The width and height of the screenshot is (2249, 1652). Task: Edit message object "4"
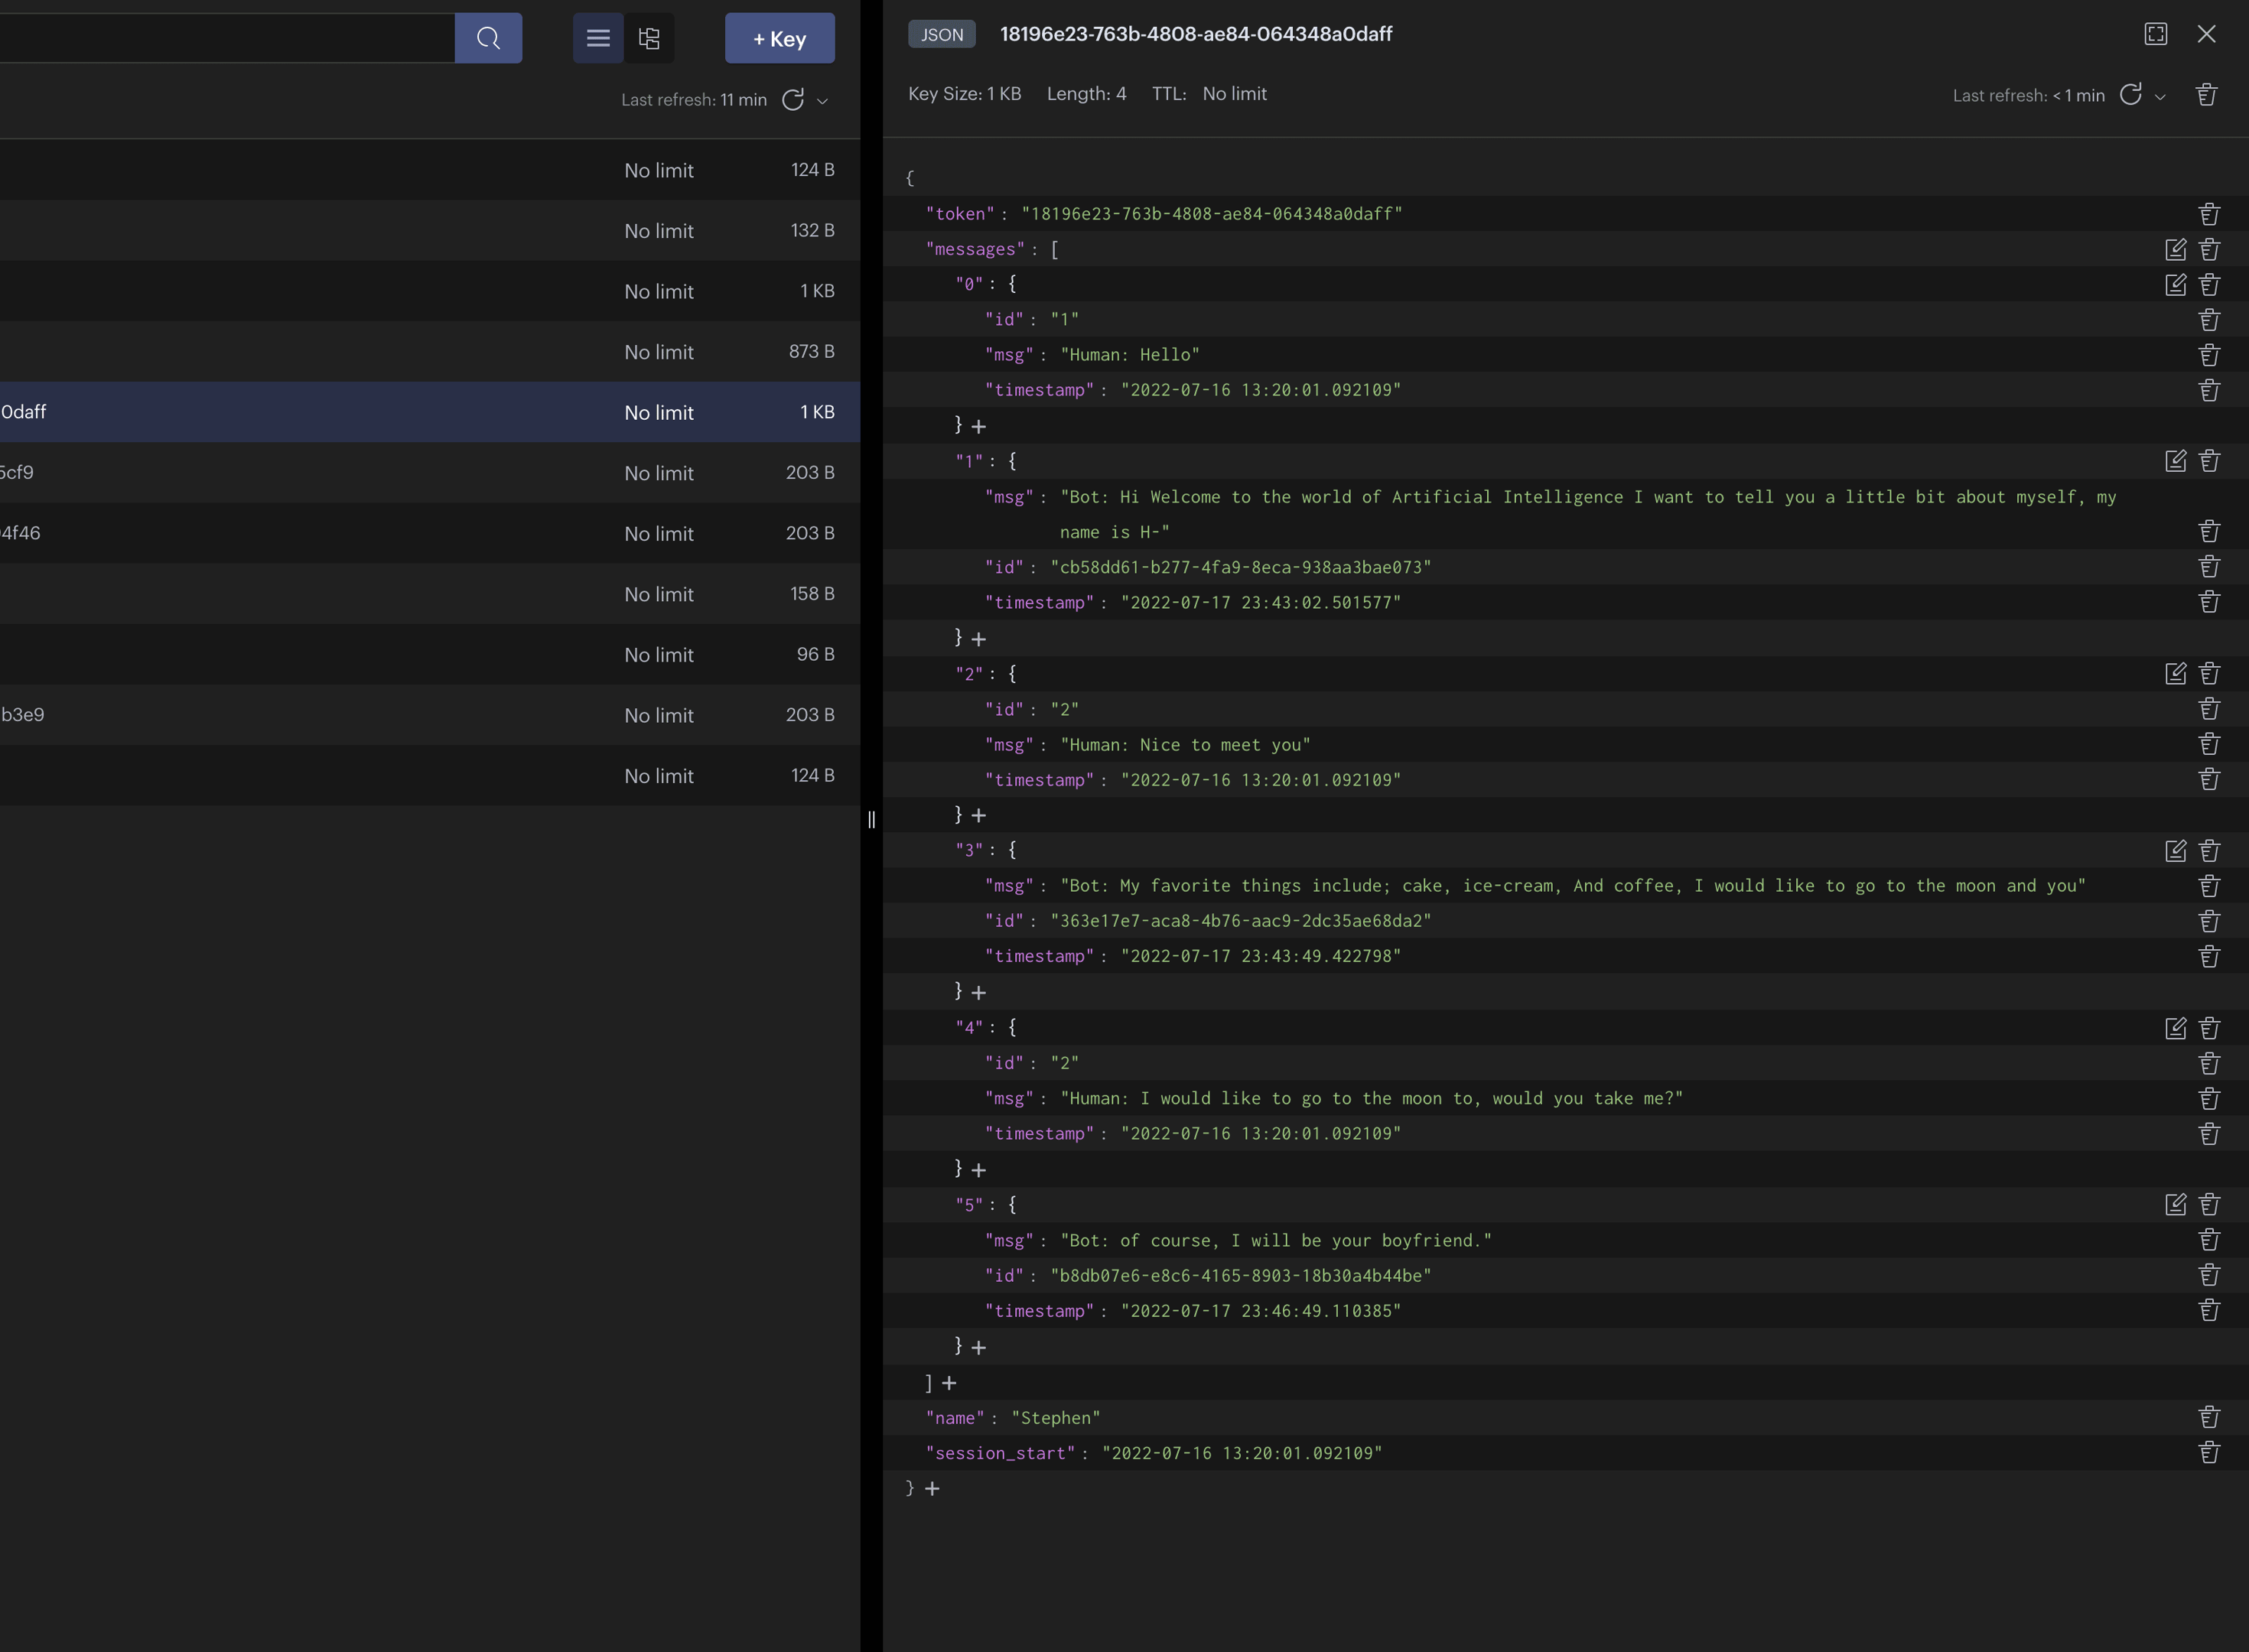(2176, 1028)
